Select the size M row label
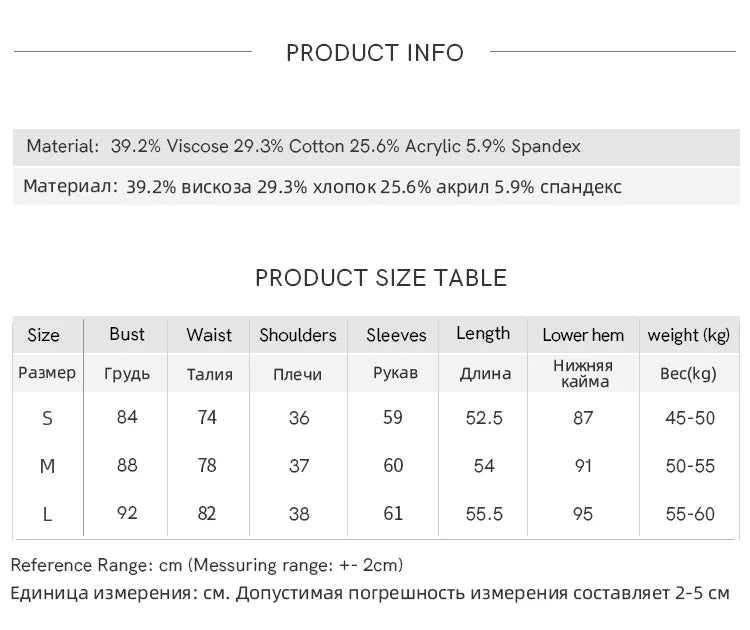This screenshot has width=750, height=630. 47,466
